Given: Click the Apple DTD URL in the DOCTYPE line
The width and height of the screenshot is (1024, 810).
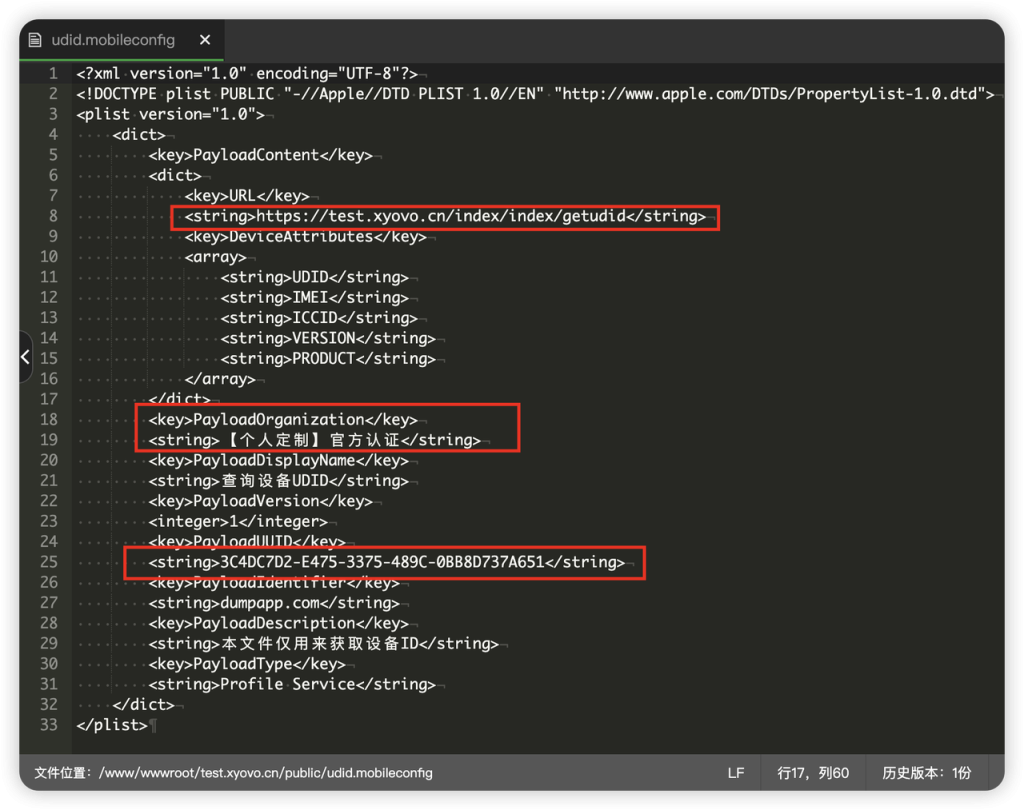Looking at the screenshot, I should [776, 94].
